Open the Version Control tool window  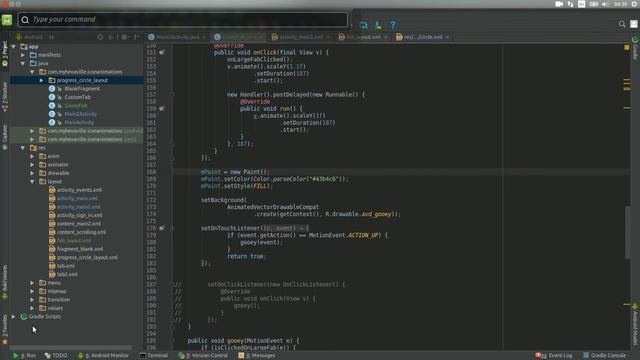(203, 356)
